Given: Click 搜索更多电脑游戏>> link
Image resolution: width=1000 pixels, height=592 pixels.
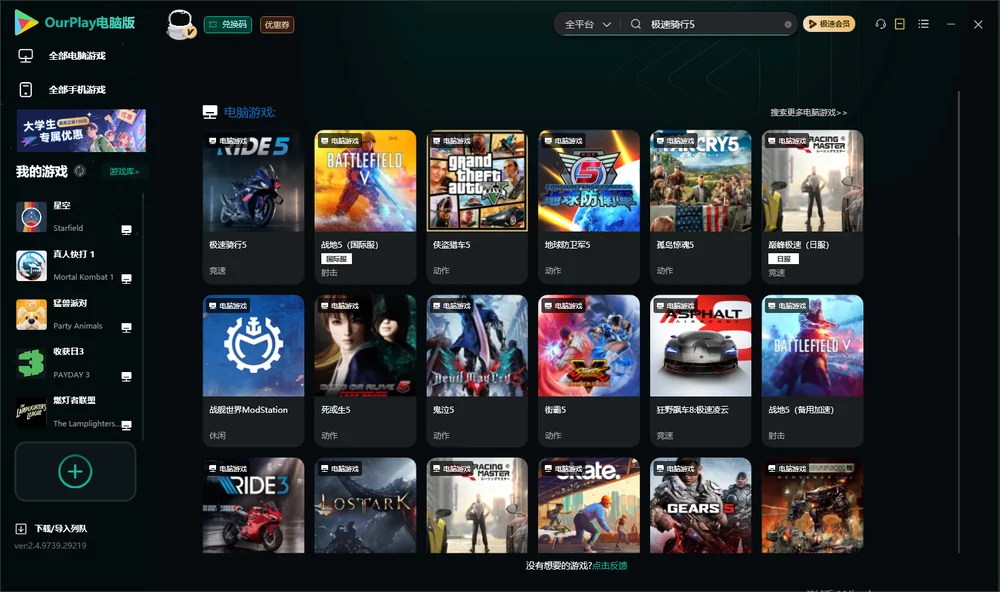Looking at the screenshot, I should click(808, 112).
